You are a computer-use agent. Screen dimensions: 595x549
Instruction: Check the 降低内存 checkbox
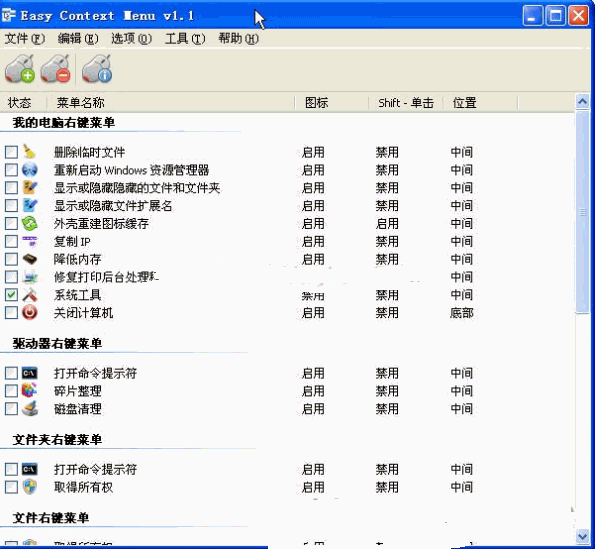[x=11, y=259]
